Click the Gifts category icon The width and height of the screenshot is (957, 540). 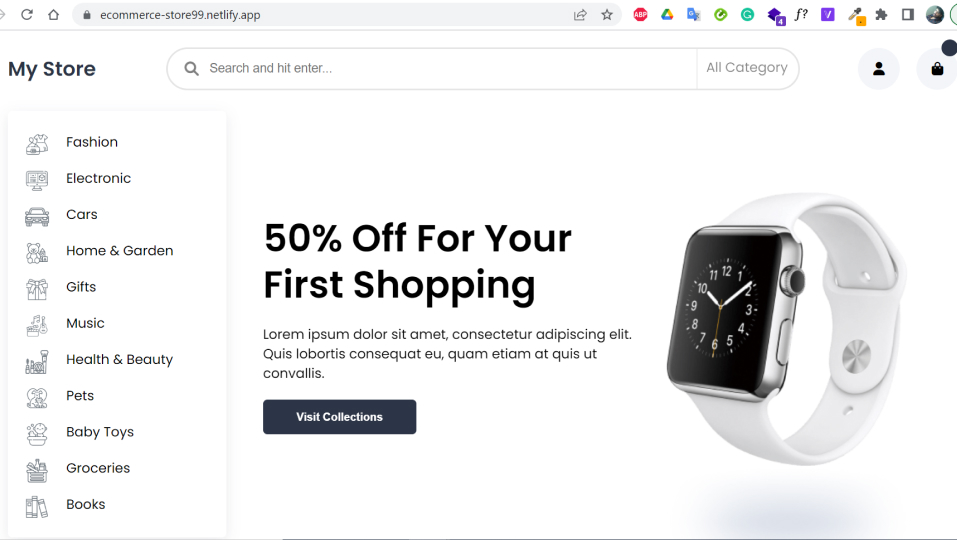[x=37, y=289]
